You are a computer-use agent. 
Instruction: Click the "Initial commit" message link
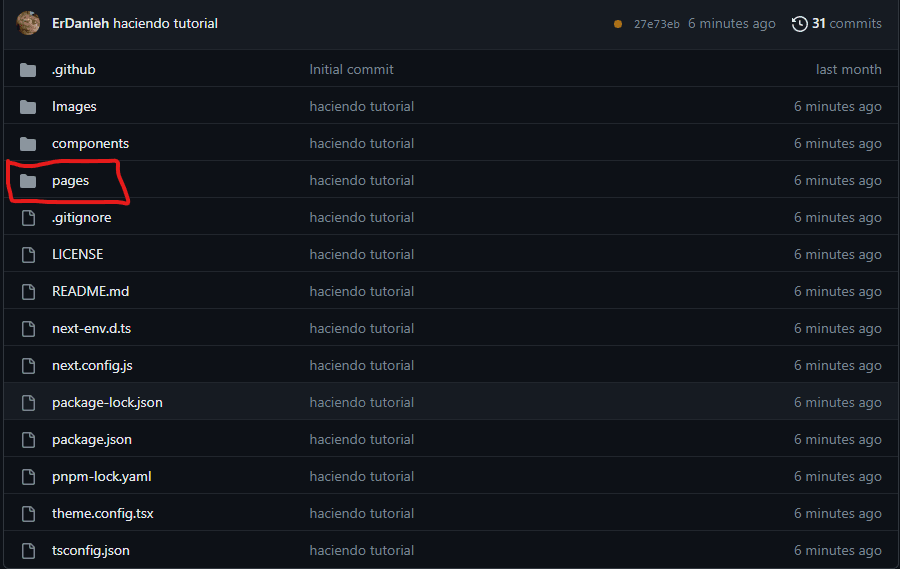click(351, 70)
